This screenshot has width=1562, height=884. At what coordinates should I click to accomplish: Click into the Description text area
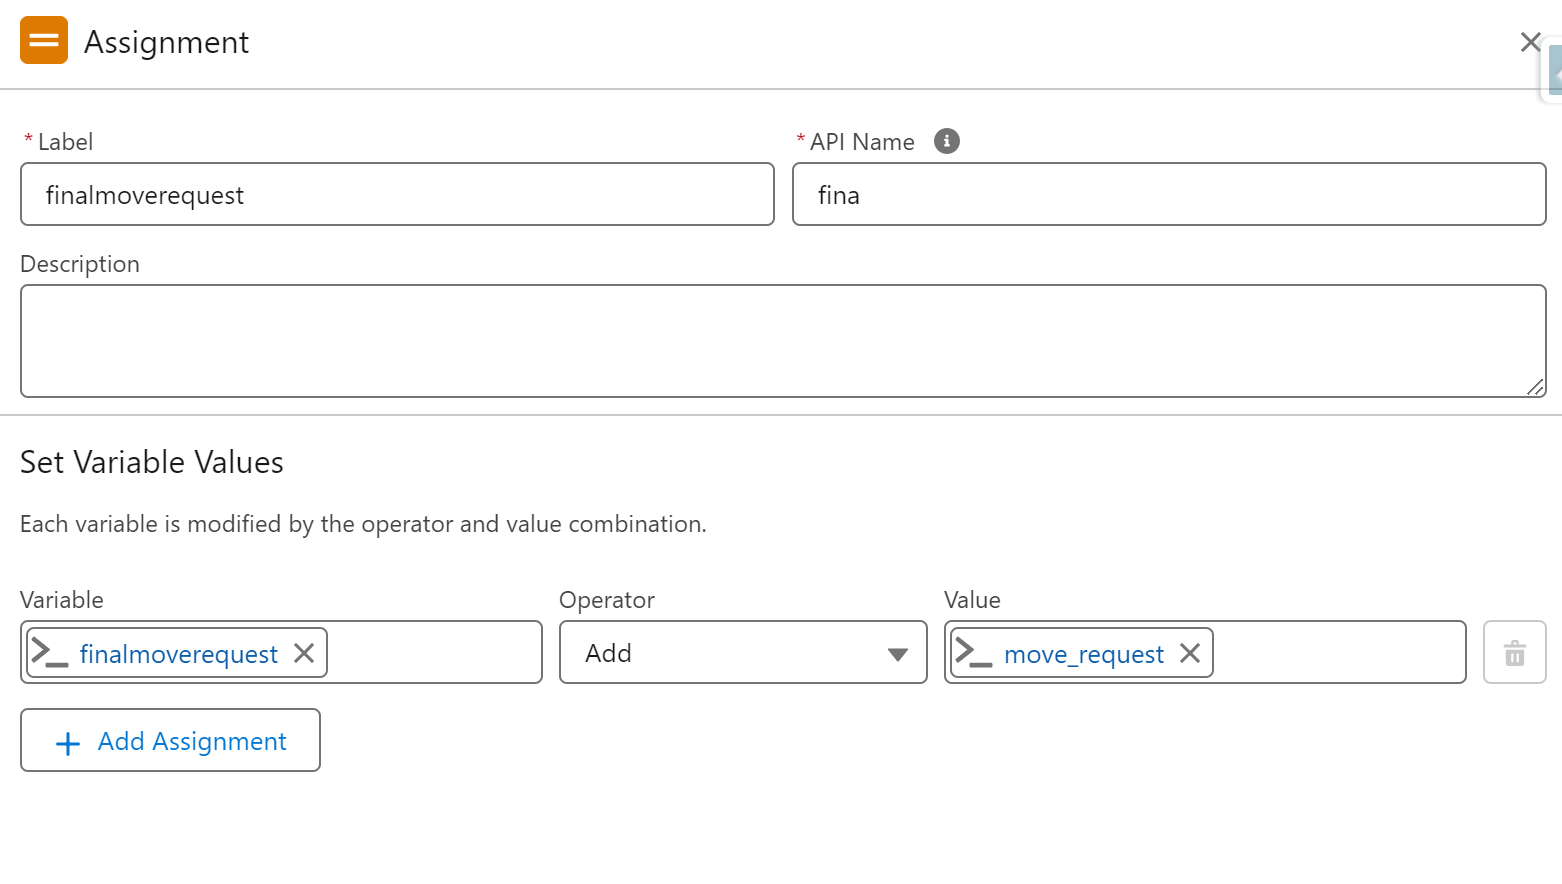(x=783, y=341)
